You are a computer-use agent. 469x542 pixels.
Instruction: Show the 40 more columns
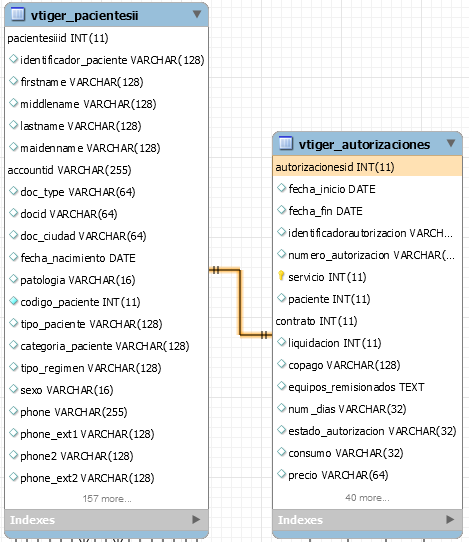click(367, 497)
